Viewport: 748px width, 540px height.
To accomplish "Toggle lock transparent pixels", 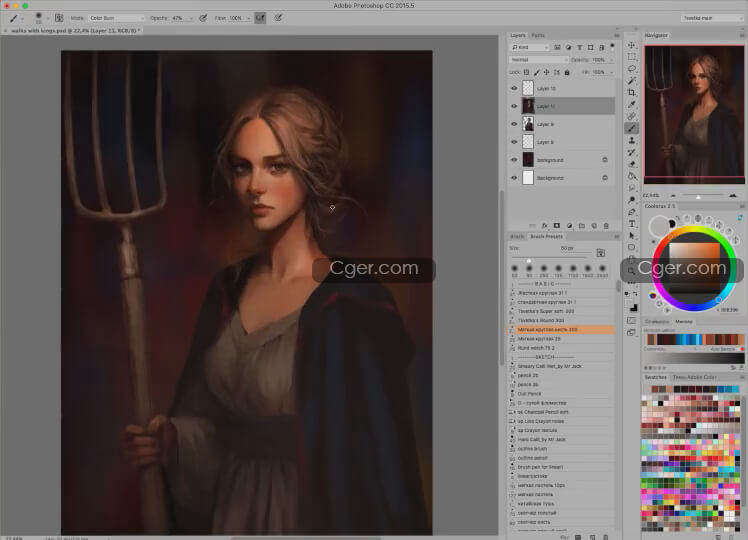I will tap(526, 72).
